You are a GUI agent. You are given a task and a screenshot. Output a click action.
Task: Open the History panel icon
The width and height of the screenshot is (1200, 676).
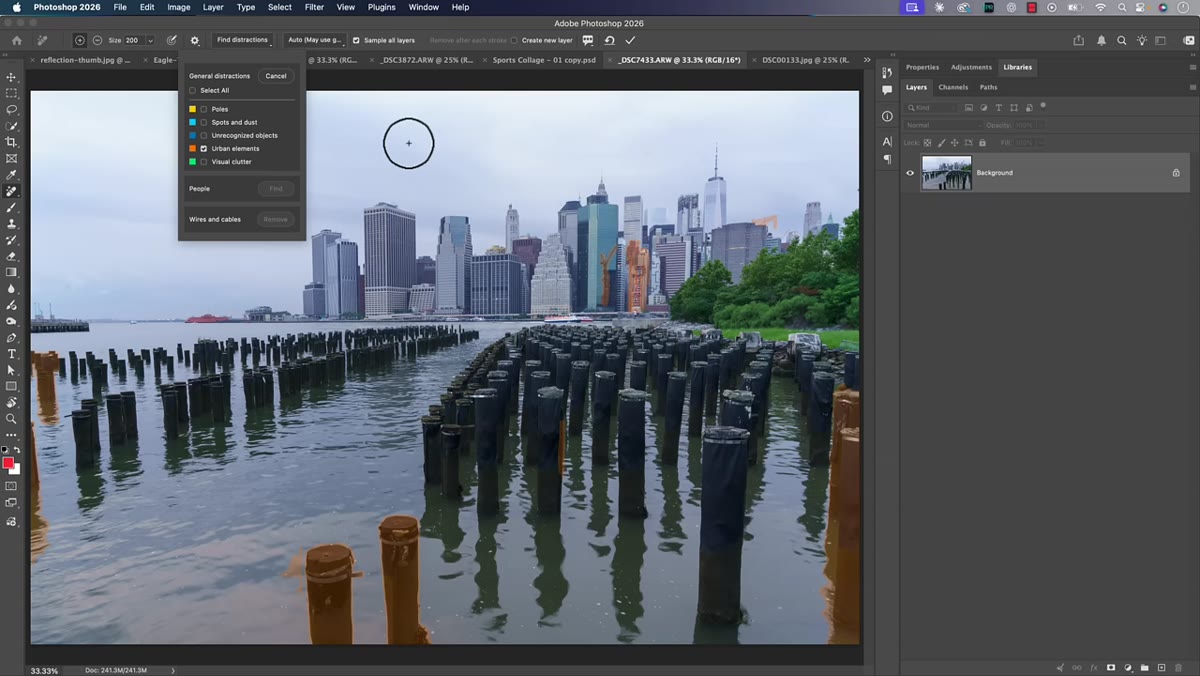click(x=887, y=73)
